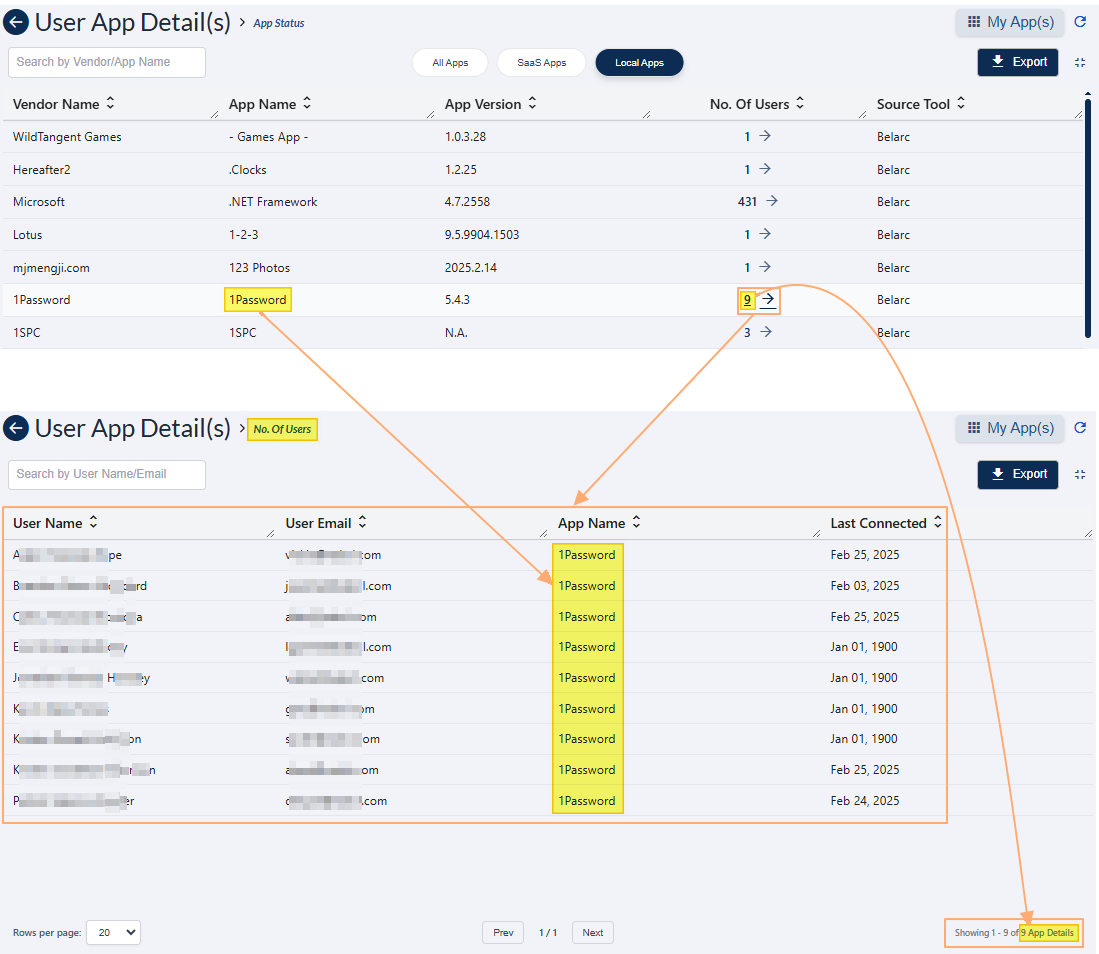Sort the user list by User Email
This screenshot has height=954, width=1099.
point(362,523)
